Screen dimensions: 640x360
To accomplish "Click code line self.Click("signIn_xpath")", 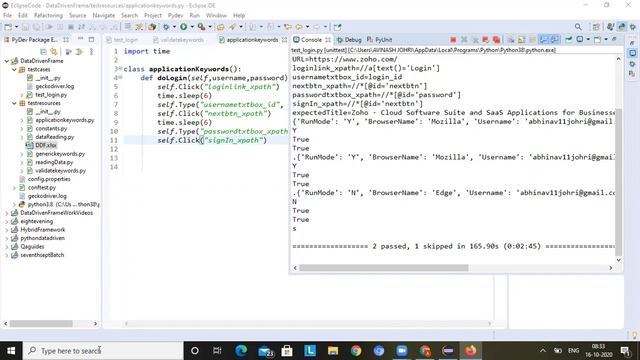I will (212, 140).
